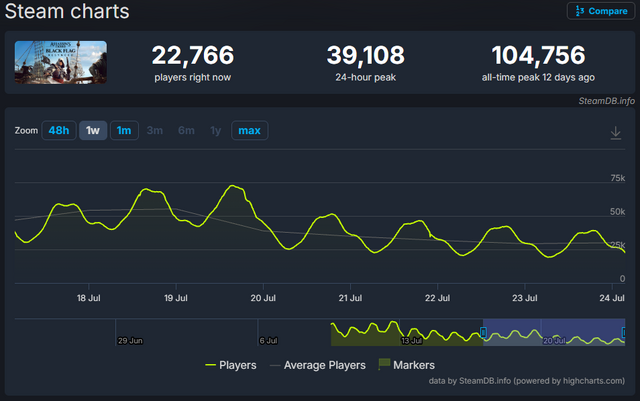Switch zoom to 1m
The width and height of the screenshot is (640, 401).
pyautogui.click(x=124, y=130)
